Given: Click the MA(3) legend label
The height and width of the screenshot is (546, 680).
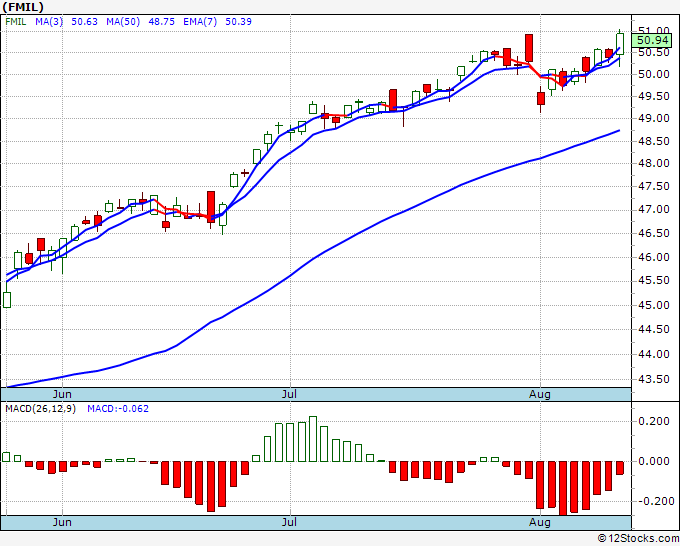Looking at the screenshot, I should click(49, 22).
